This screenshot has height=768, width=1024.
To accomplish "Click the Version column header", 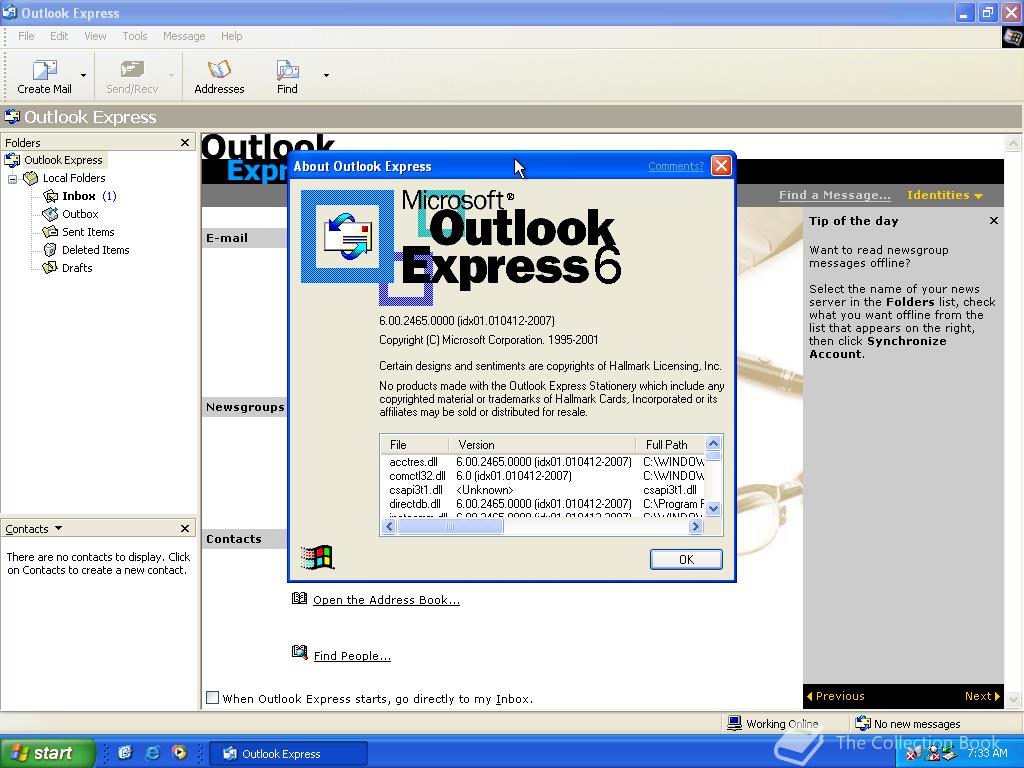I will pyautogui.click(x=542, y=445).
